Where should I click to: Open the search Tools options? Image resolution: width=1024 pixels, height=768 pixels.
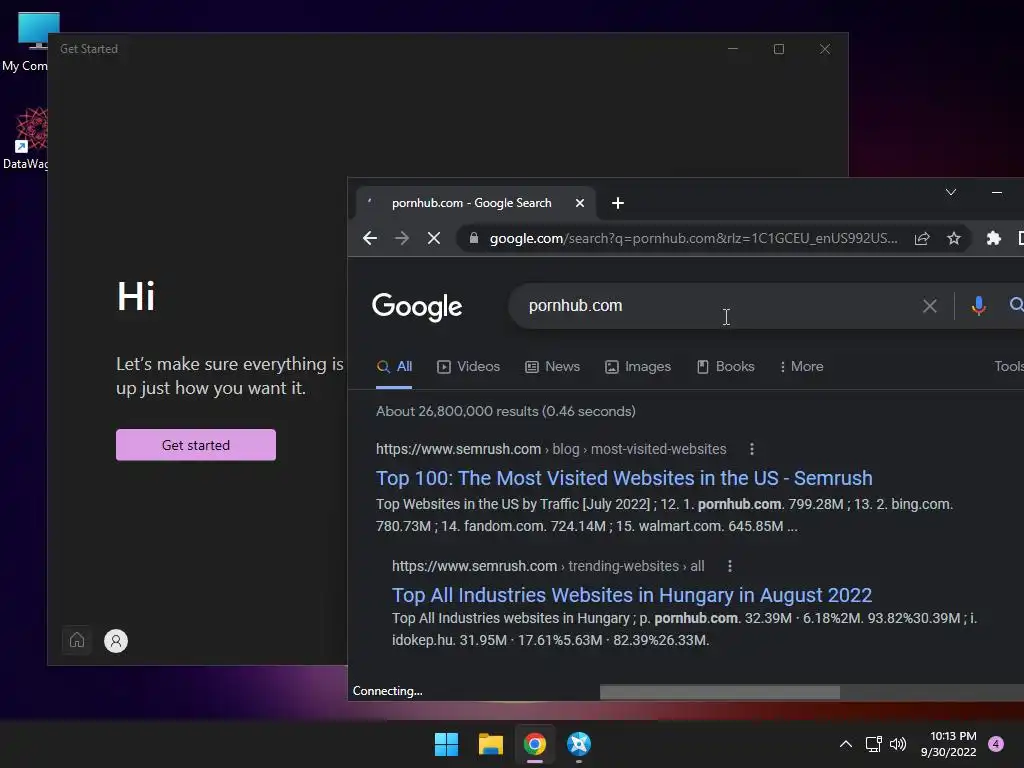click(x=1008, y=367)
